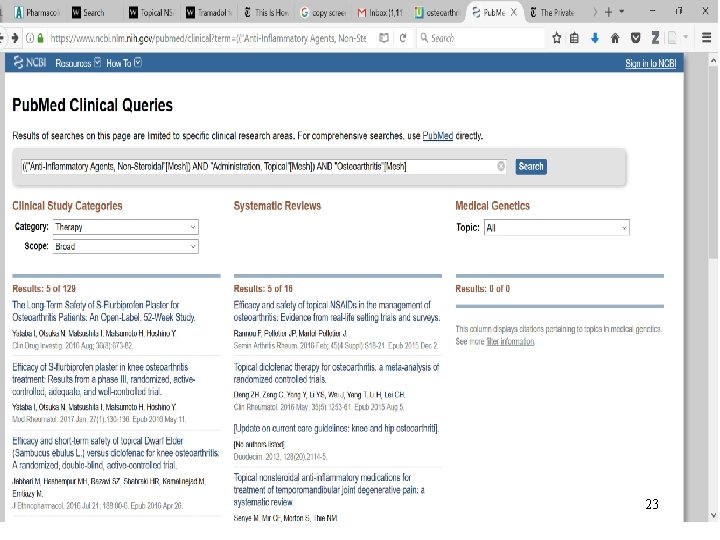Open Efficacy and safety of topical NSAIDs review
720x540 pixels.
[337, 311]
